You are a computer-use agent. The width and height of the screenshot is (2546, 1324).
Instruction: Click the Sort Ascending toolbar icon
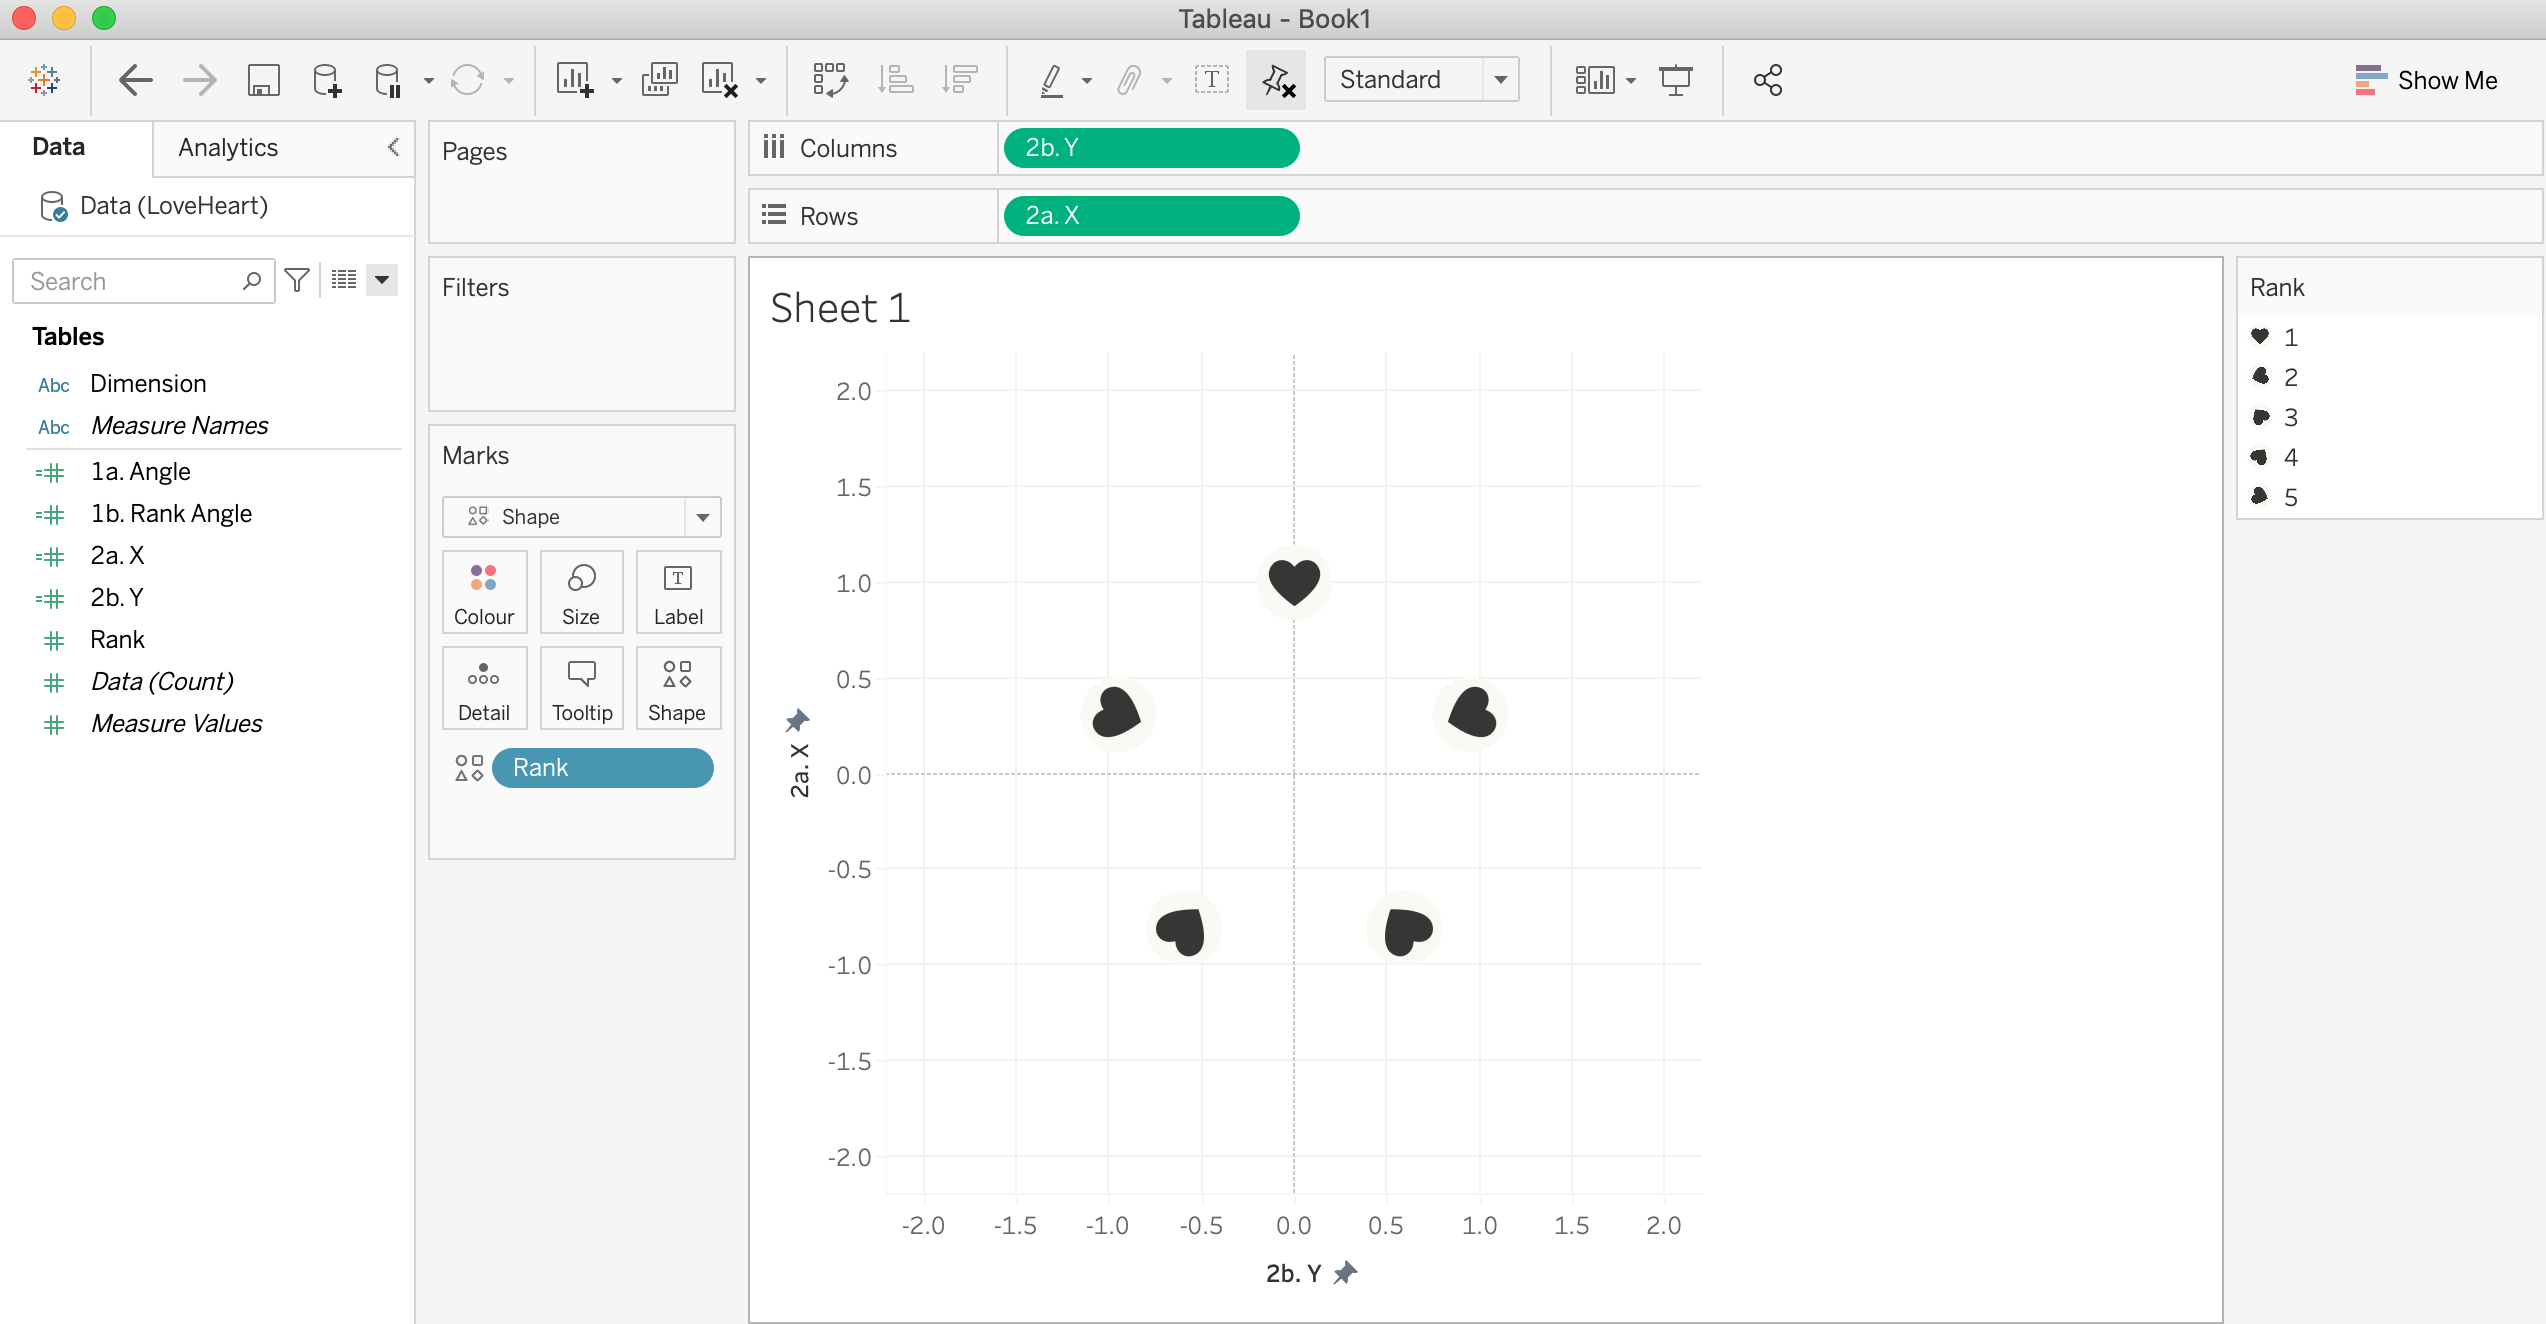pyautogui.click(x=895, y=80)
